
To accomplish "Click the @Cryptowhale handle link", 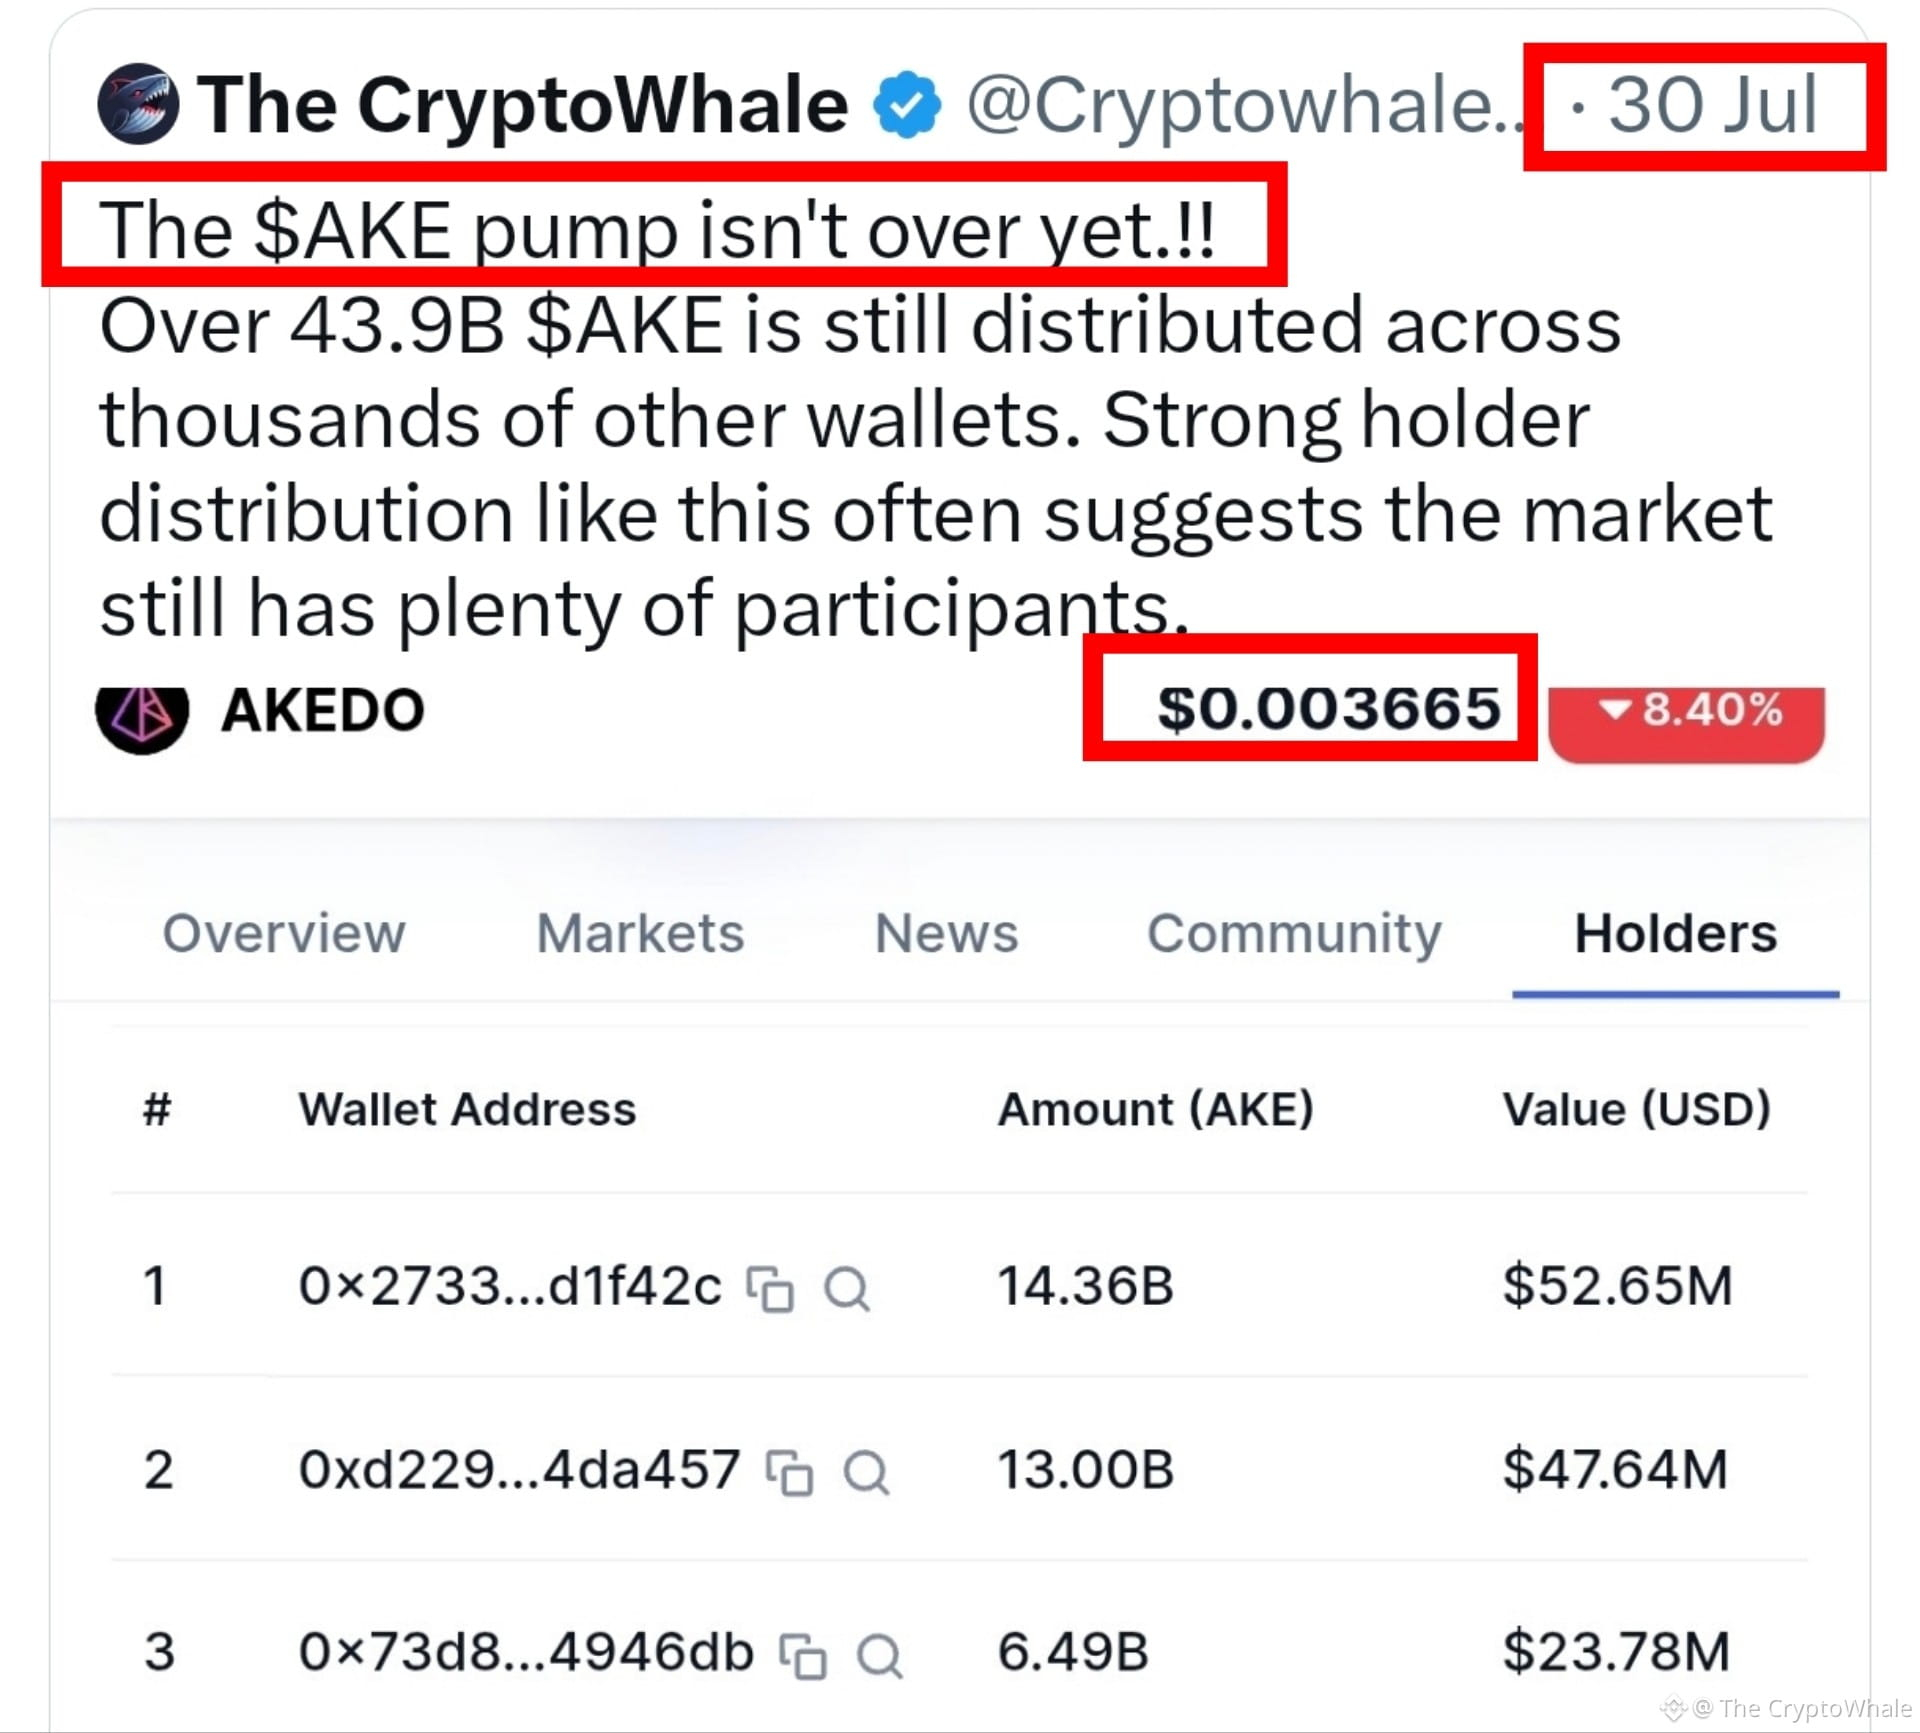I will tap(1246, 104).
